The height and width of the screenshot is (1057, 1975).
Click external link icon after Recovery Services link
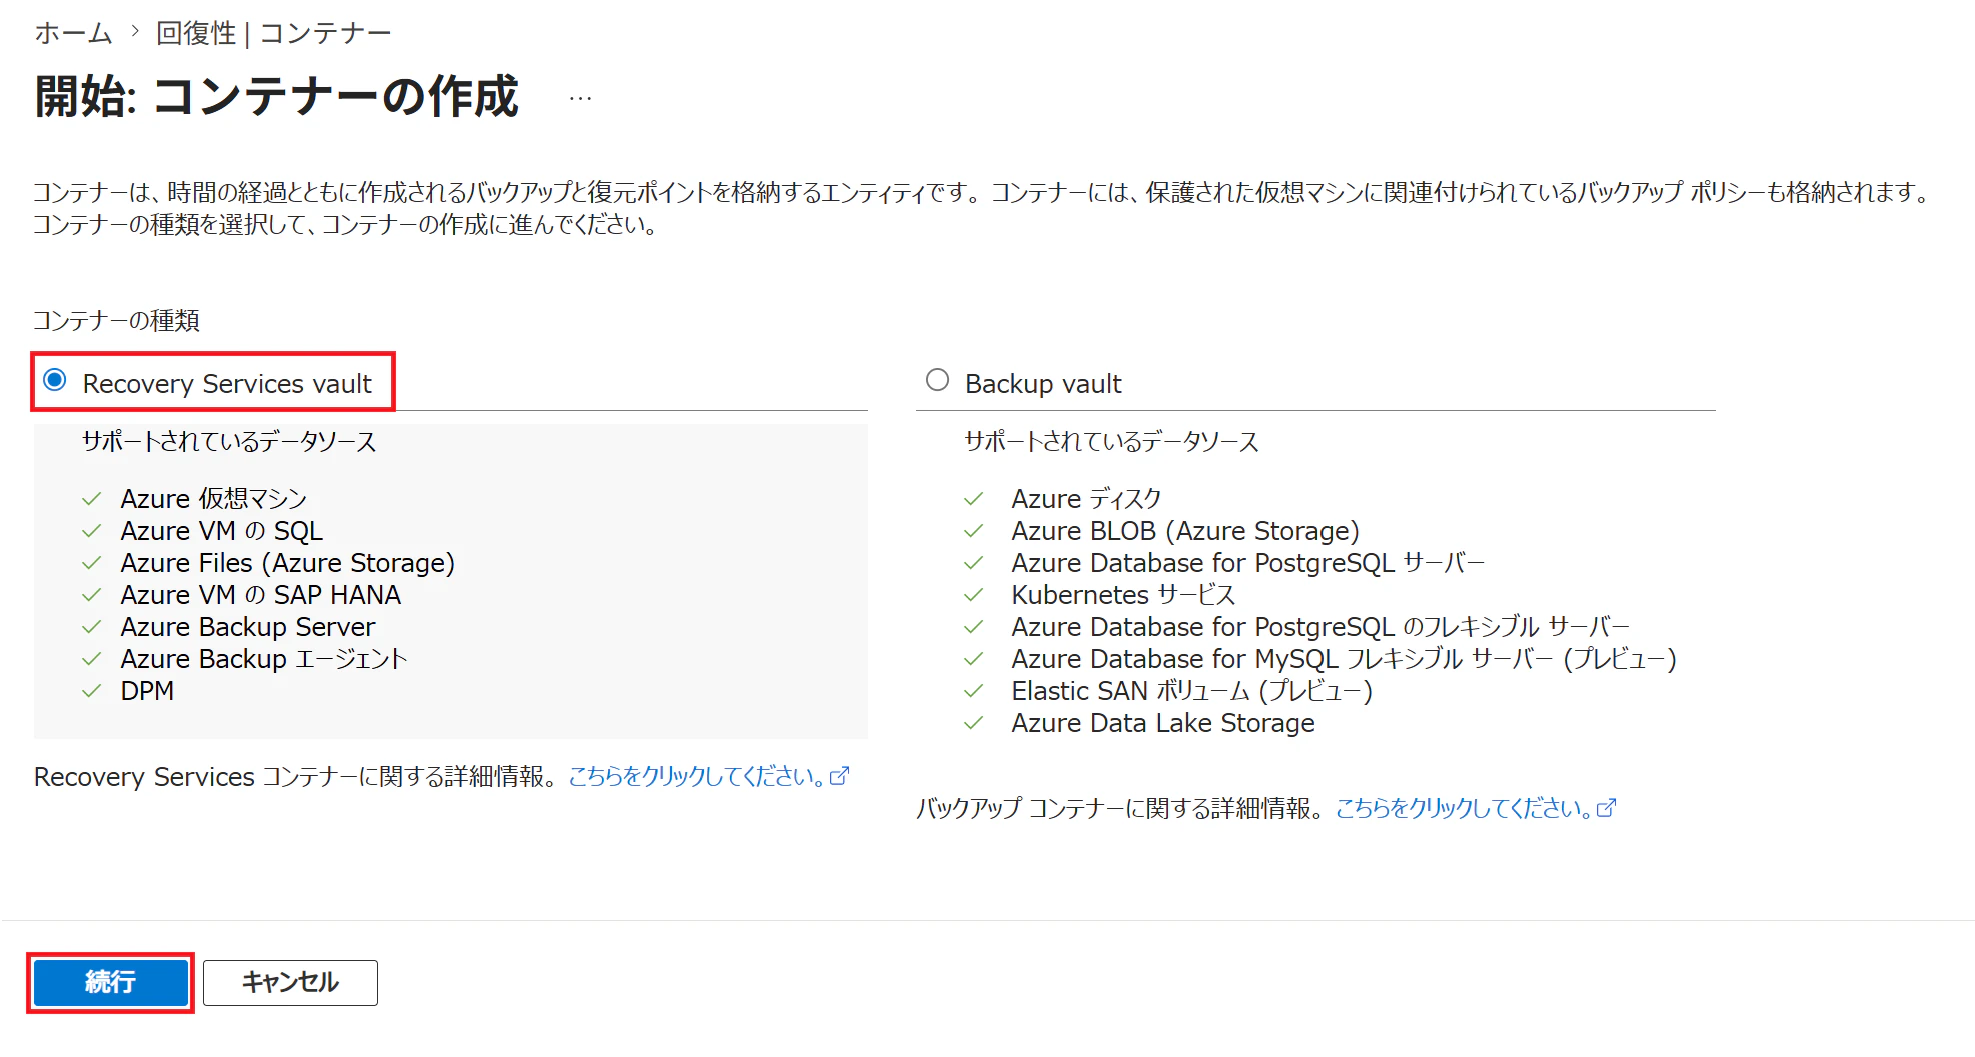(x=840, y=776)
